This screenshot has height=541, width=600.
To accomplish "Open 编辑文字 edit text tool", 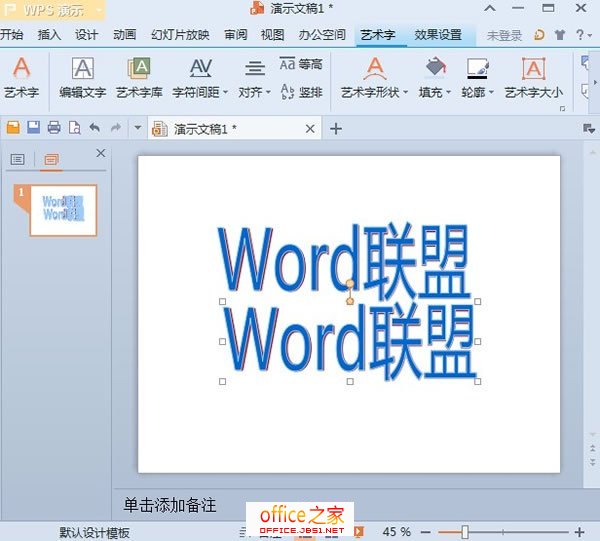I will pyautogui.click(x=83, y=78).
